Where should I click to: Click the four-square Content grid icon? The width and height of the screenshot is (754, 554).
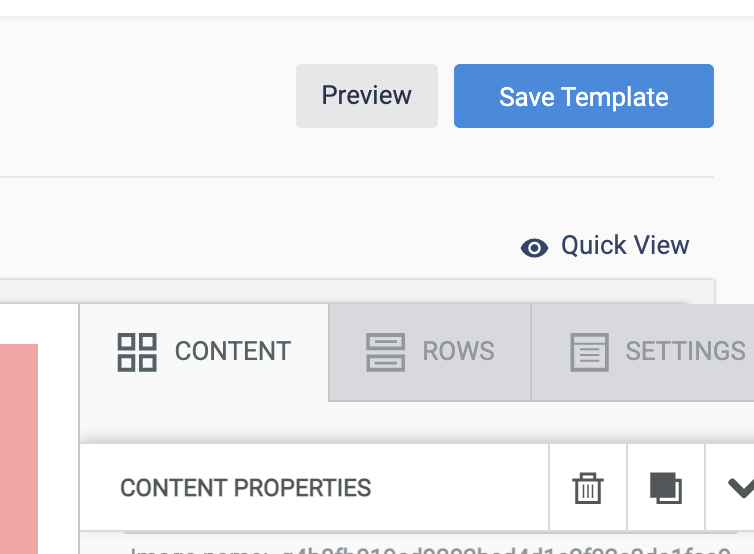pos(137,352)
